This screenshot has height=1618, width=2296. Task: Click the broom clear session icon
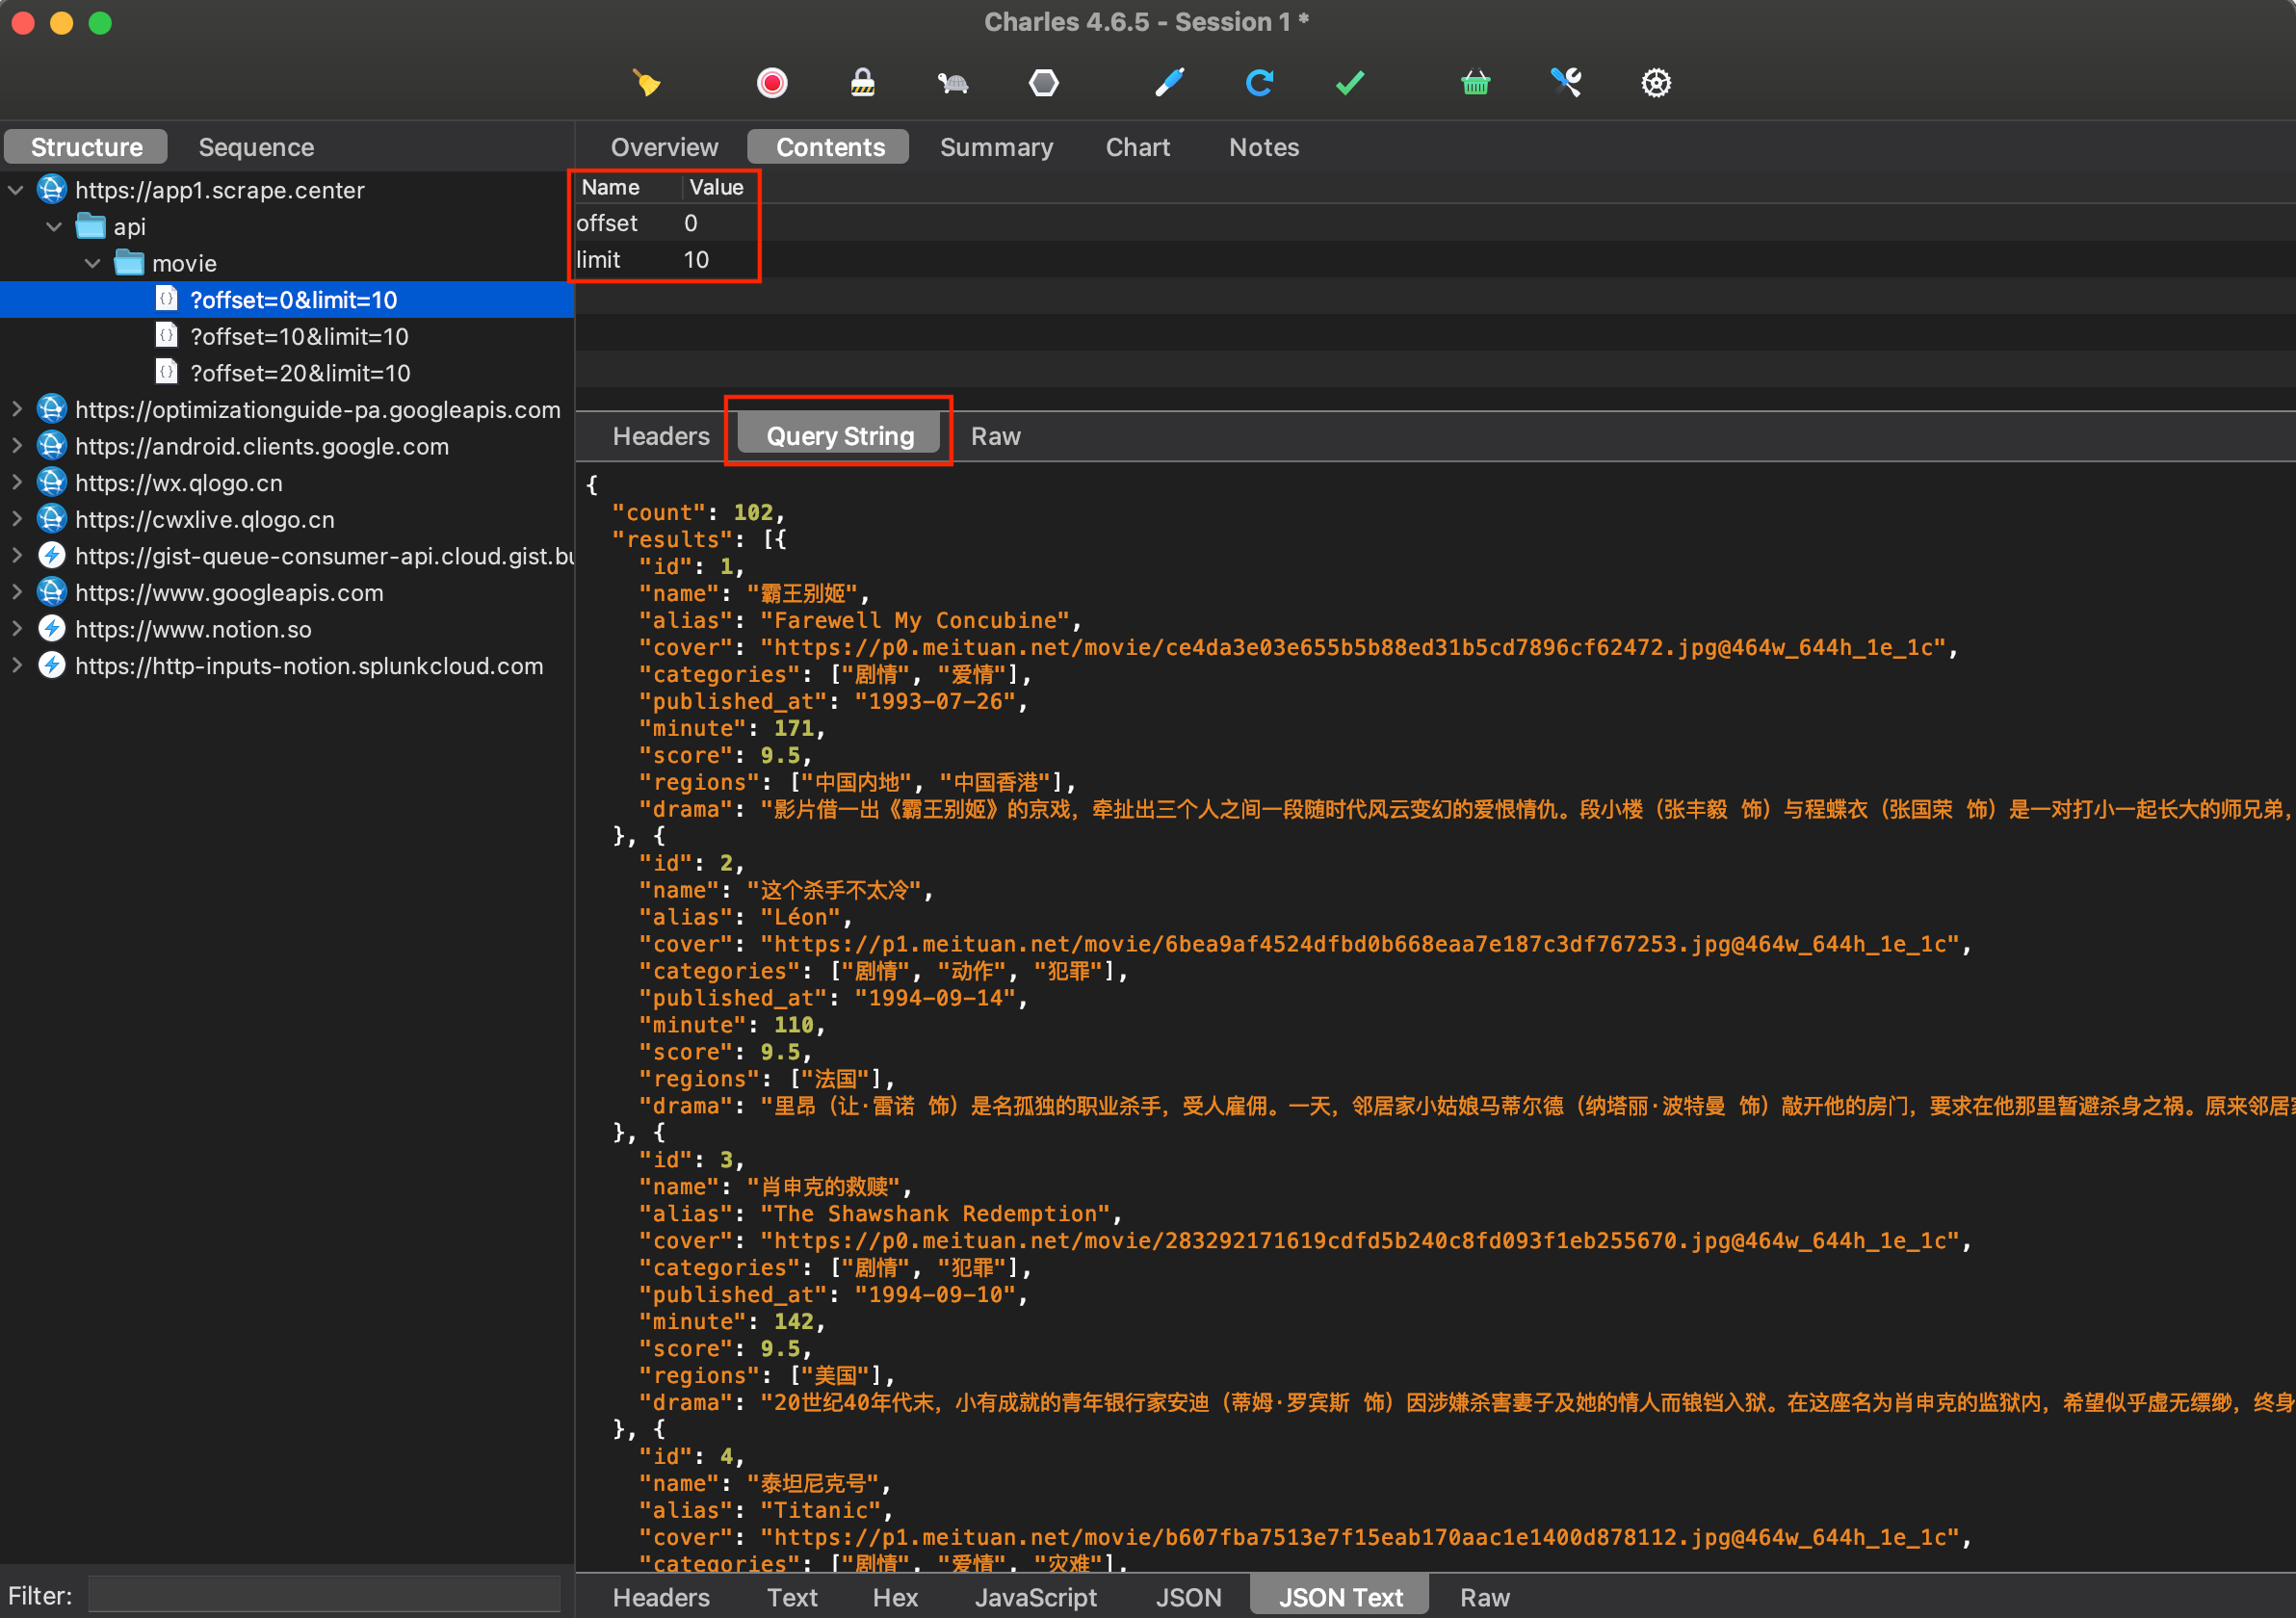[x=646, y=82]
